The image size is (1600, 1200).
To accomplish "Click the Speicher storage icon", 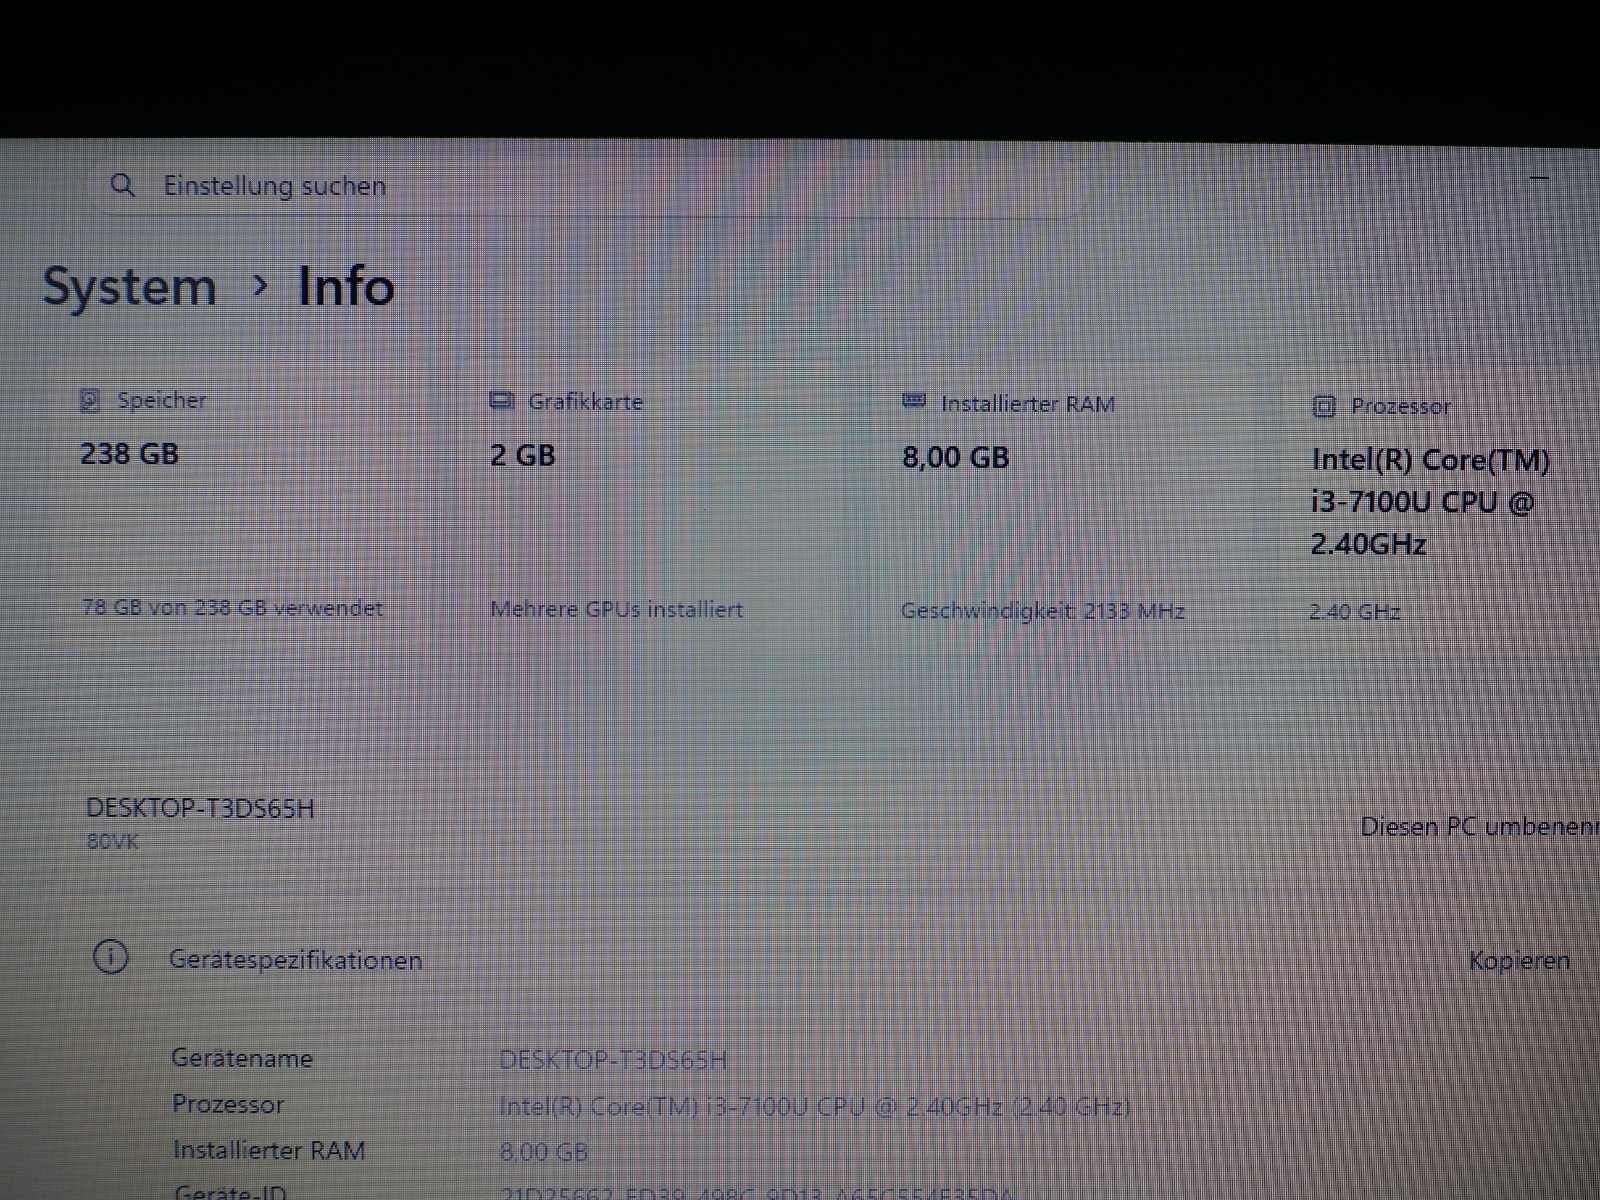I will coord(90,401).
